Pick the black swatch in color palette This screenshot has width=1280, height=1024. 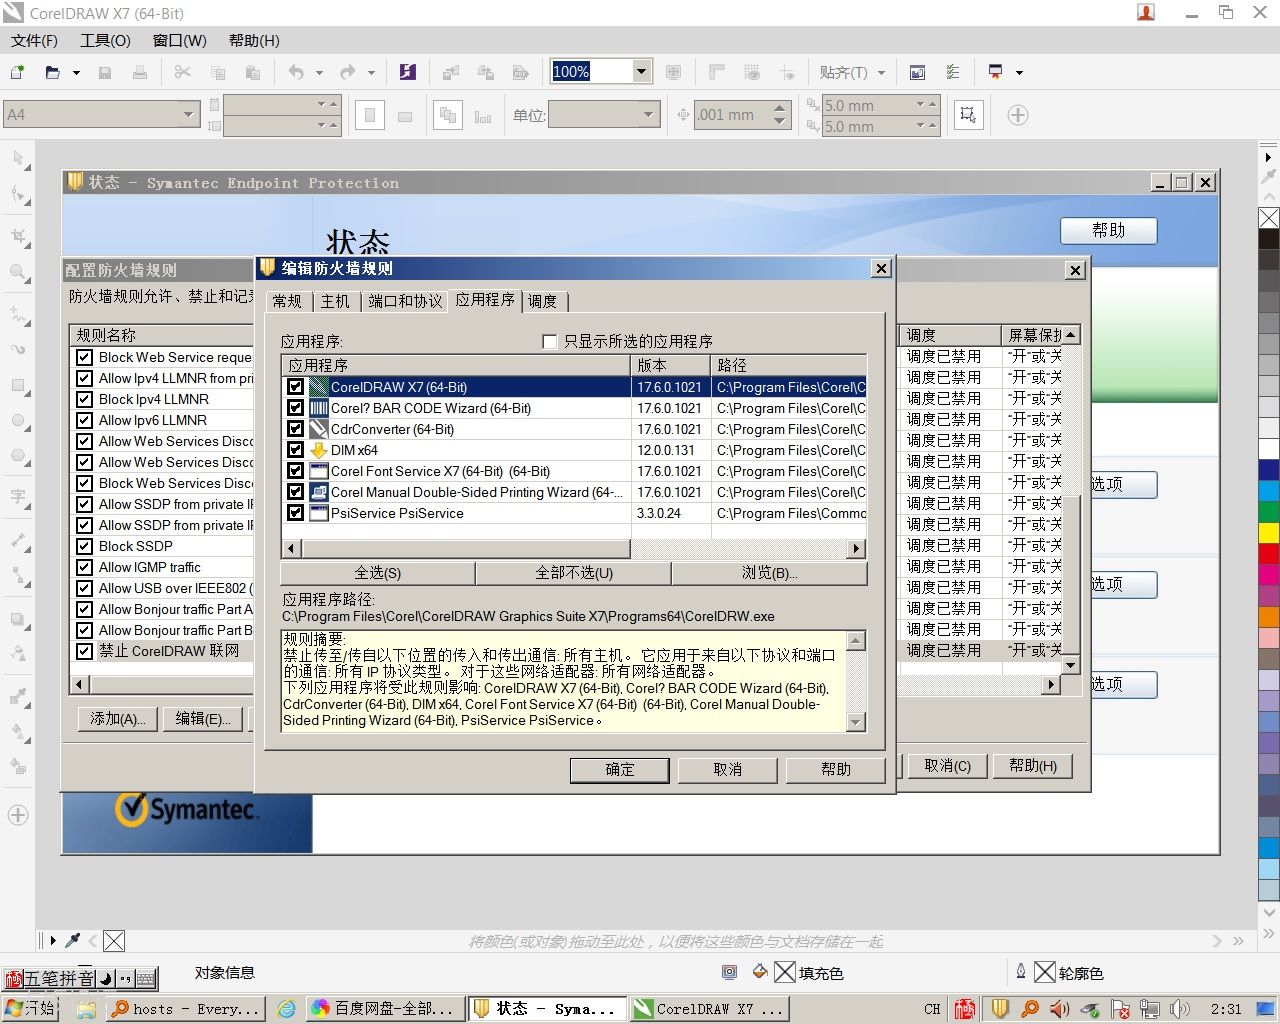point(1269,239)
